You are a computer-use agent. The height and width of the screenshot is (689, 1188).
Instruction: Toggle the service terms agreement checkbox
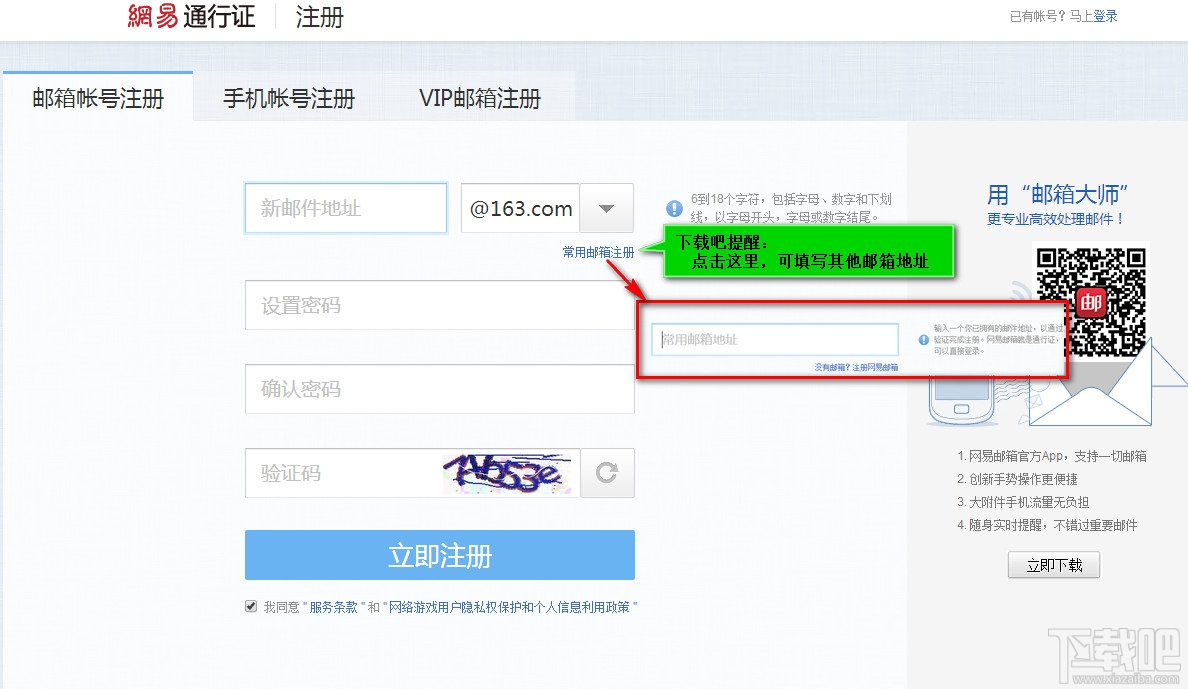click(x=251, y=606)
